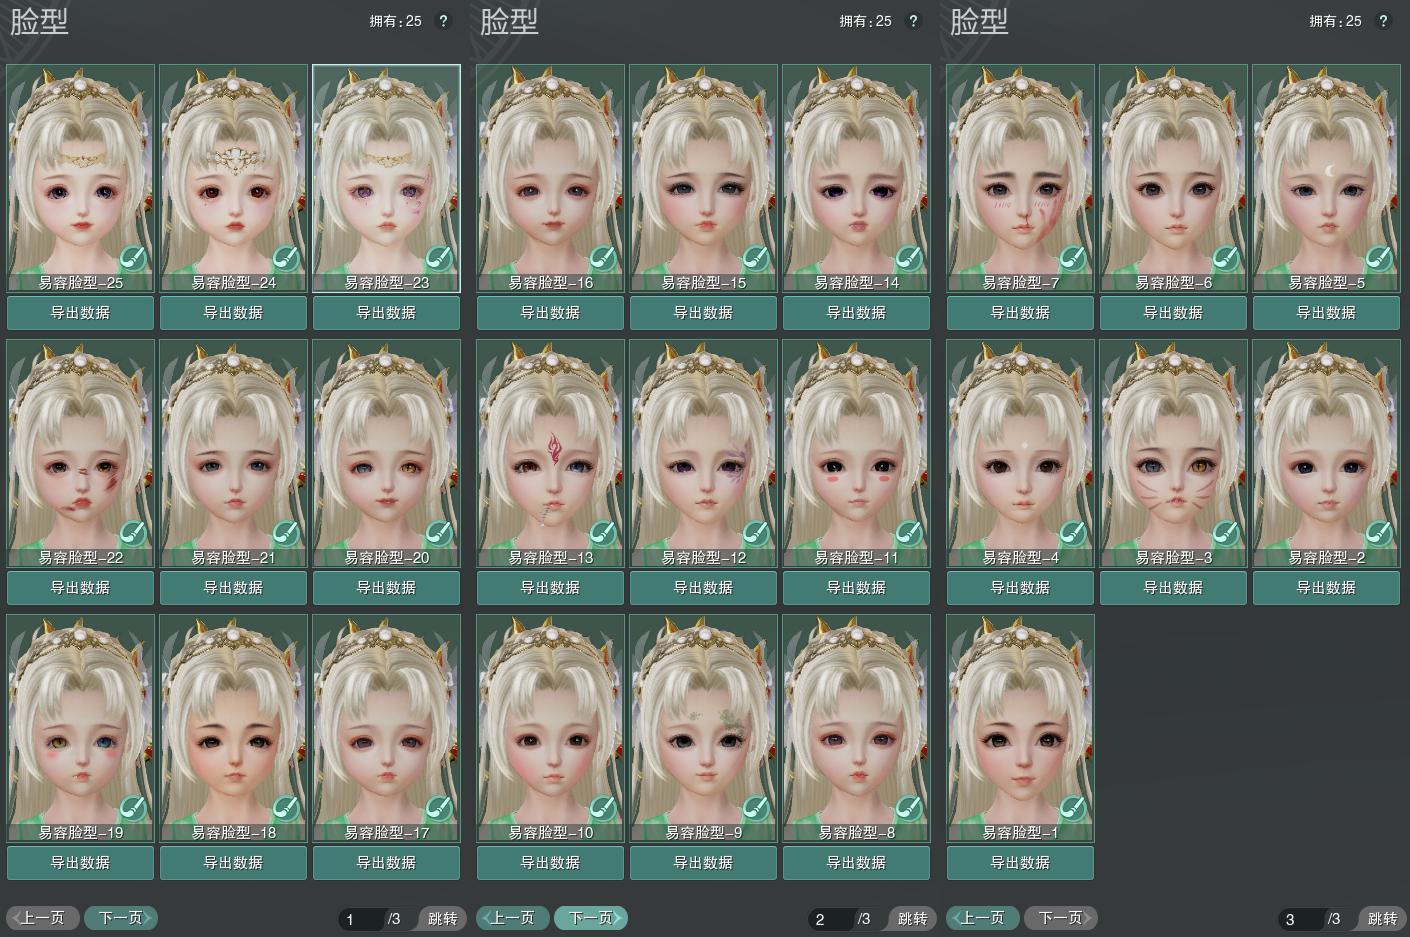Open help icon in page 1 panel
This screenshot has height=937, width=1410.
pyautogui.click(x=444, y=21)
